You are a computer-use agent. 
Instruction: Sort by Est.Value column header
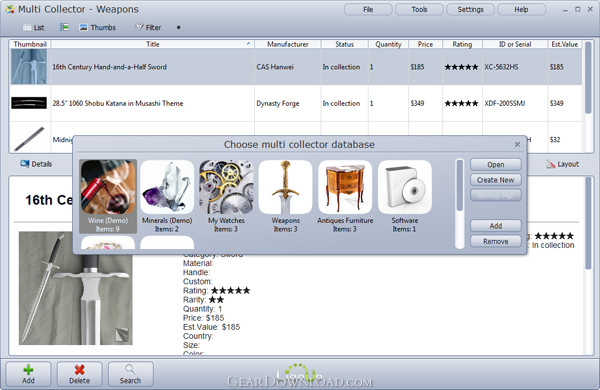[564, 44]
